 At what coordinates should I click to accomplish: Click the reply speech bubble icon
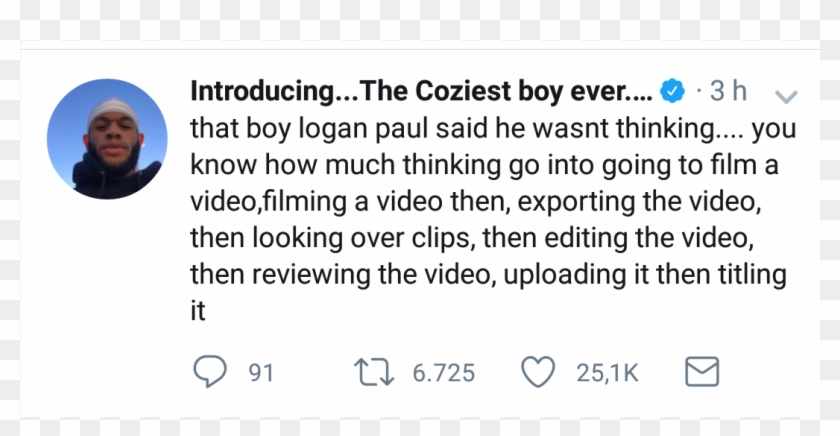coord(209,372)
